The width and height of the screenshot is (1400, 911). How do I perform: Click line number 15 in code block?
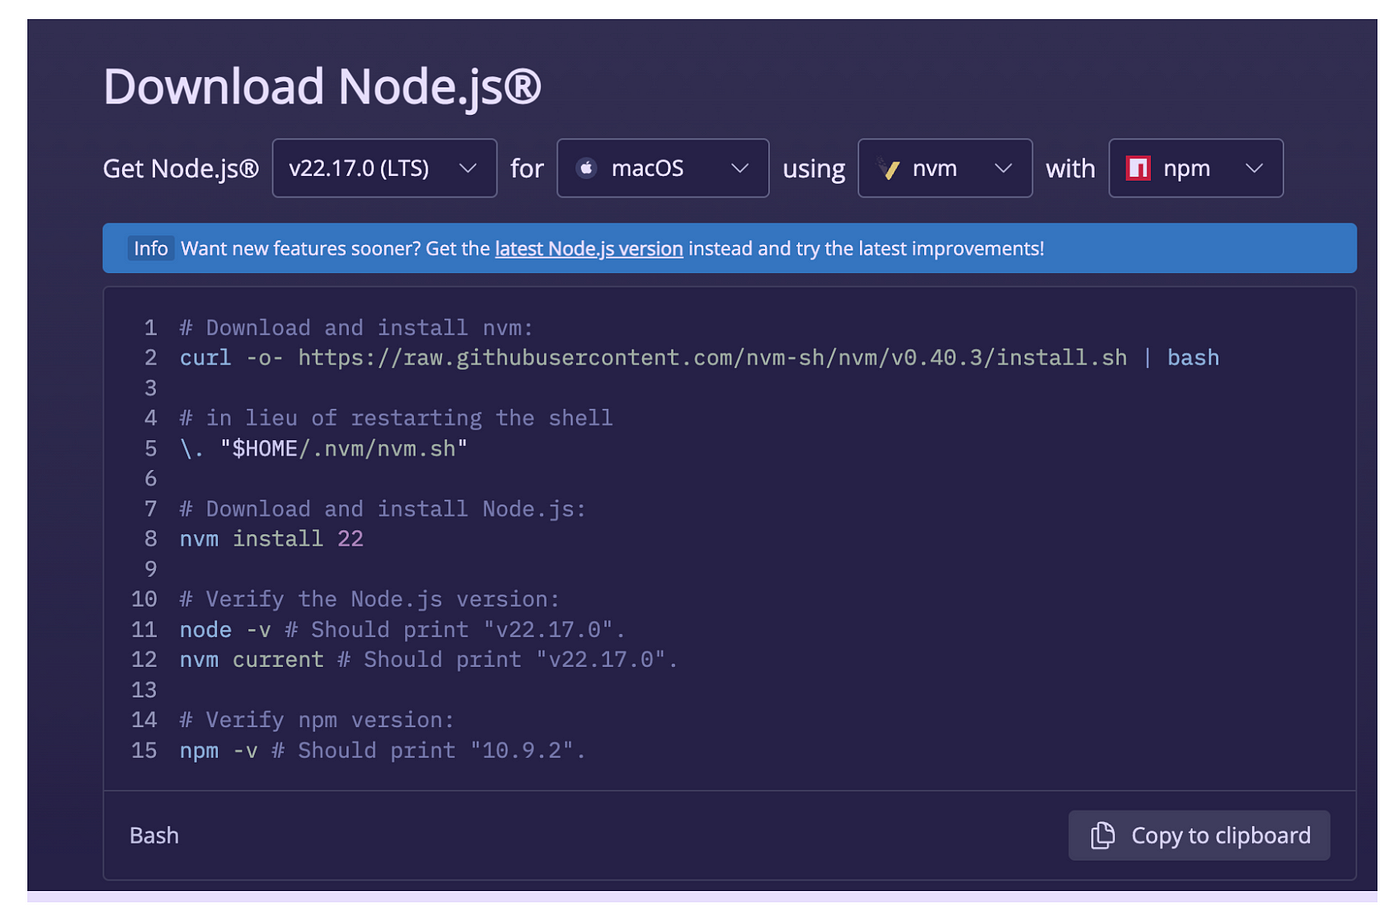pyautogui.click(x=144, y=750)
